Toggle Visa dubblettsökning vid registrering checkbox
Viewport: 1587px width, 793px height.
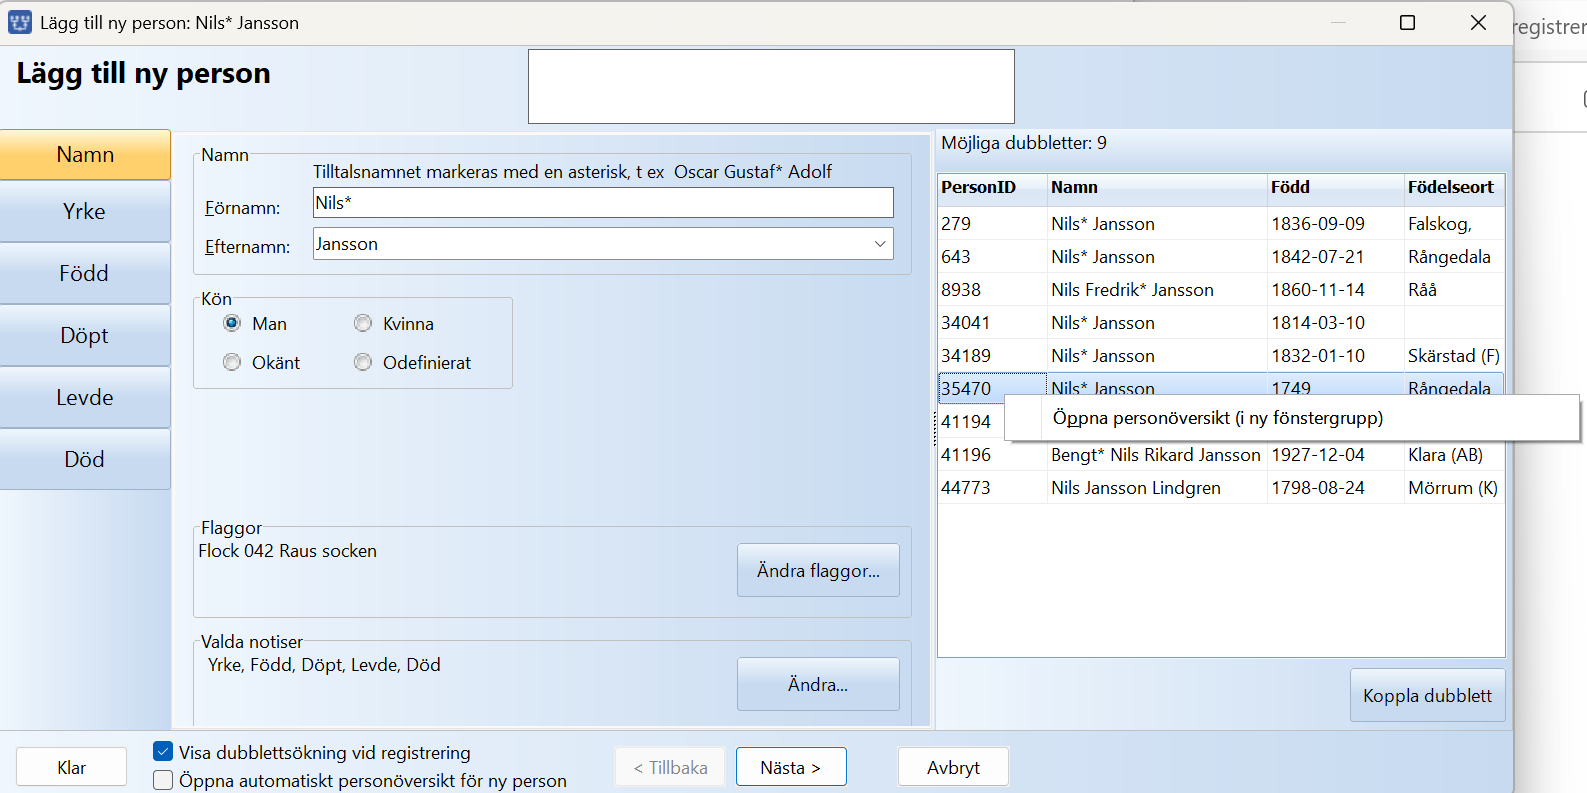(163, 752)
